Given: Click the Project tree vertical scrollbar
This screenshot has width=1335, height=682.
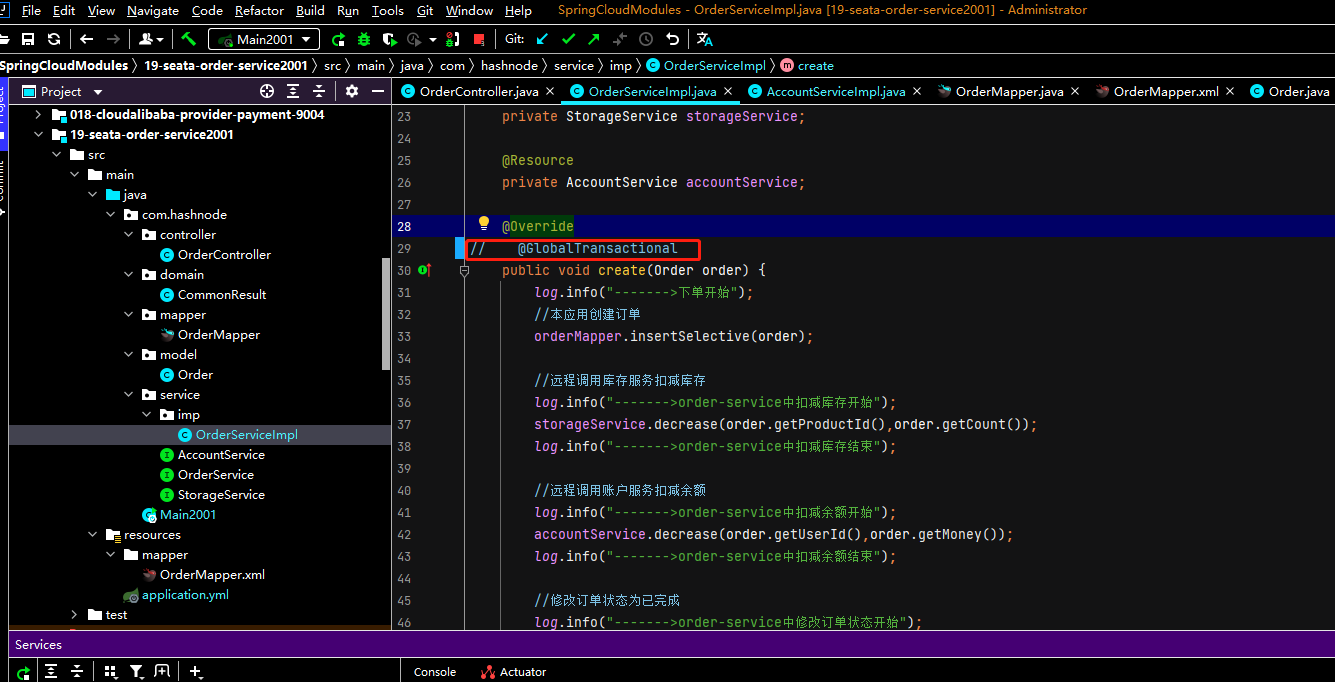Looking at the screenshot, I should 386,315.
